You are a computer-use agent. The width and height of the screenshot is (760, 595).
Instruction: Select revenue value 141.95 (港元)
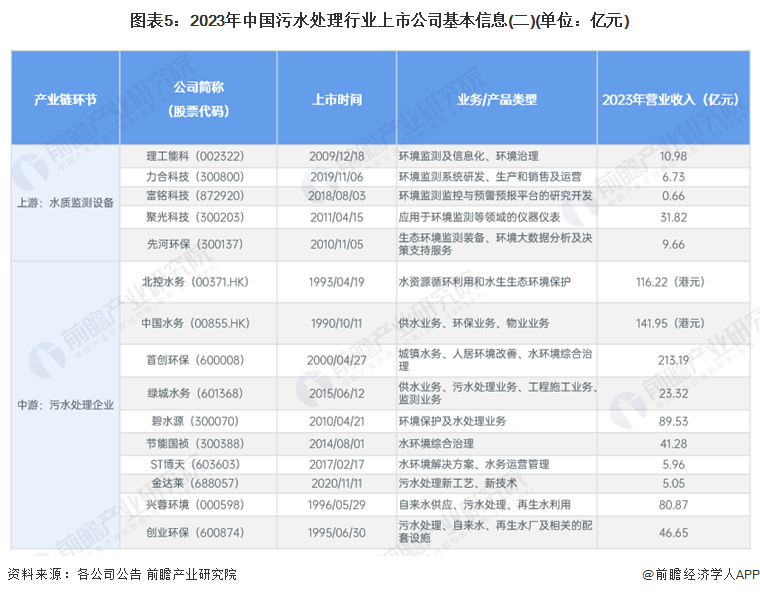(x=670, y=323)
